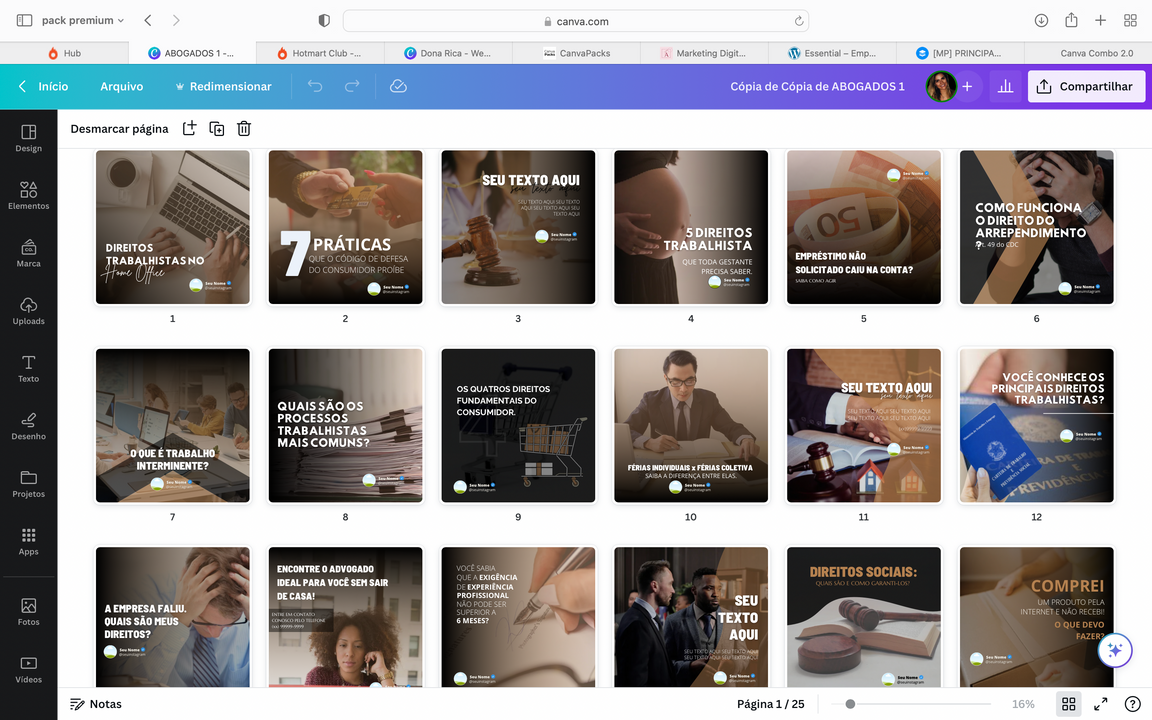Image resolution: width=1152 pixels, height=720 pixels.
Task: Duplicate the selected page using copy icon
Action: (216, 128)
